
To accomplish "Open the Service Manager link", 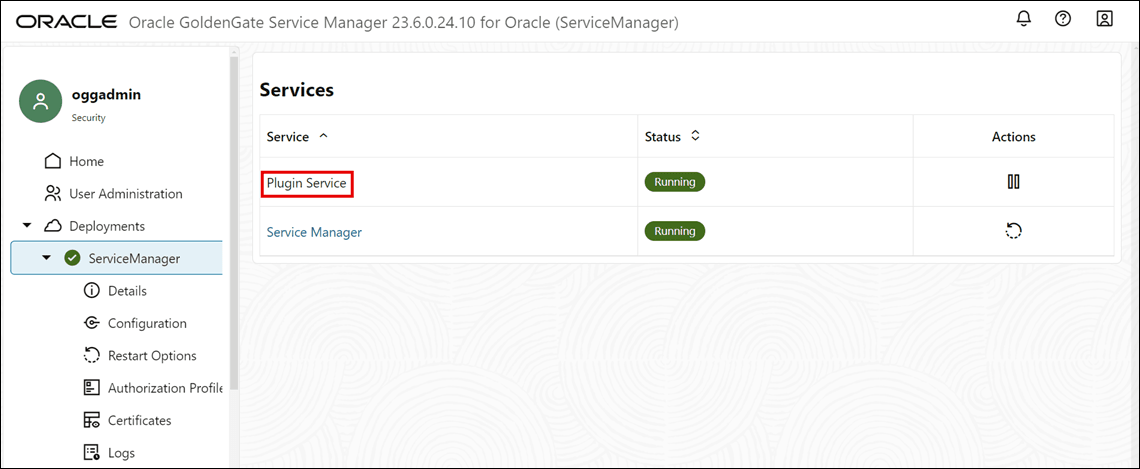I will tap(314, 232).
